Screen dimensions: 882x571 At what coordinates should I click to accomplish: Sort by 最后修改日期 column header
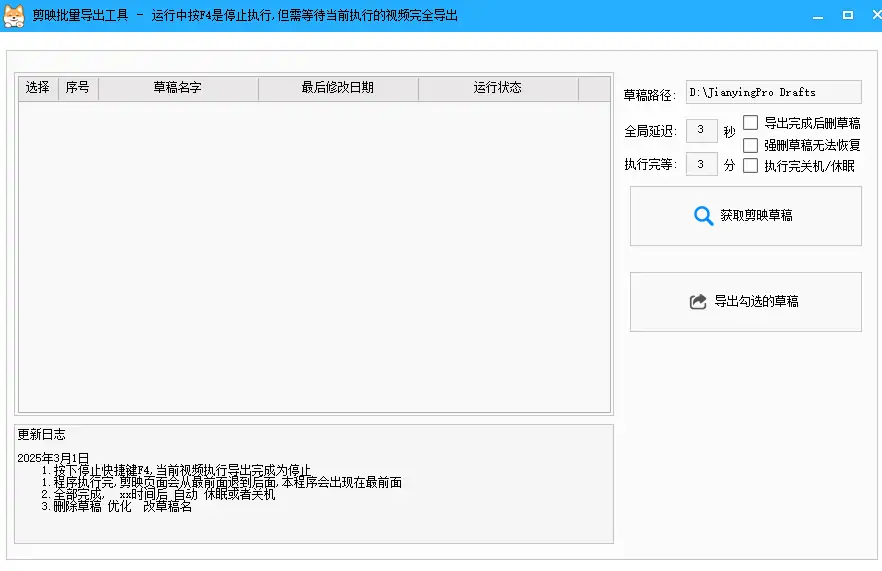point(338,88)
